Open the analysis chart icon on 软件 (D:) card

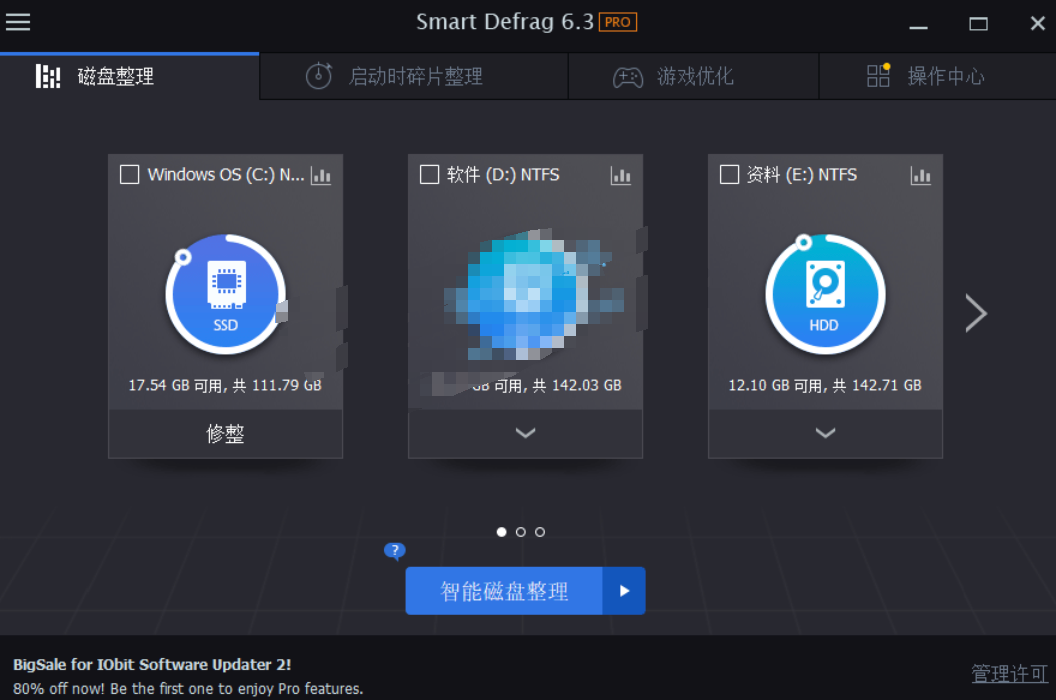[x=621, y=174]
